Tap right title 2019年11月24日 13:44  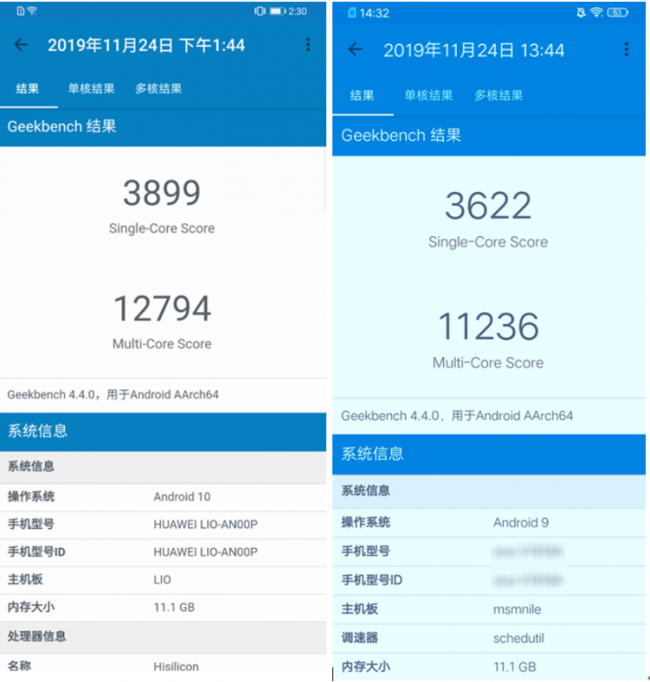point(474,50)
